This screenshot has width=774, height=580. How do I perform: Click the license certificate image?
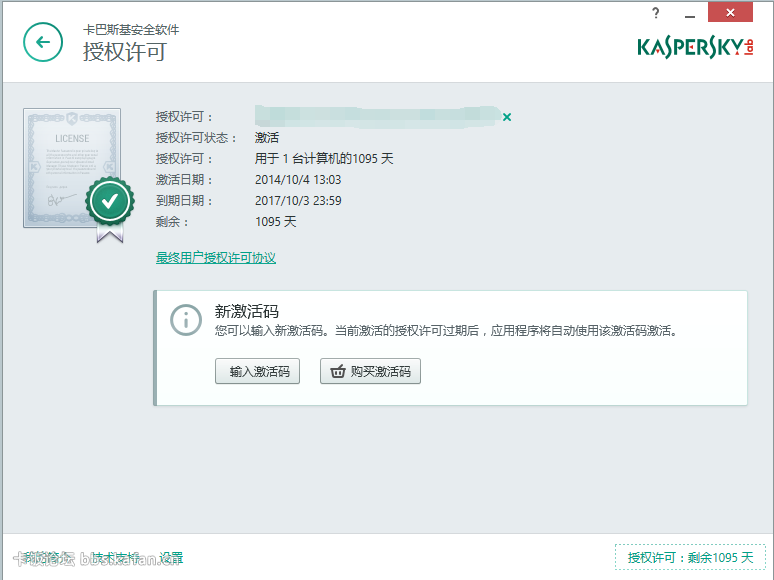pyautogui.click(x=72, y=168)
